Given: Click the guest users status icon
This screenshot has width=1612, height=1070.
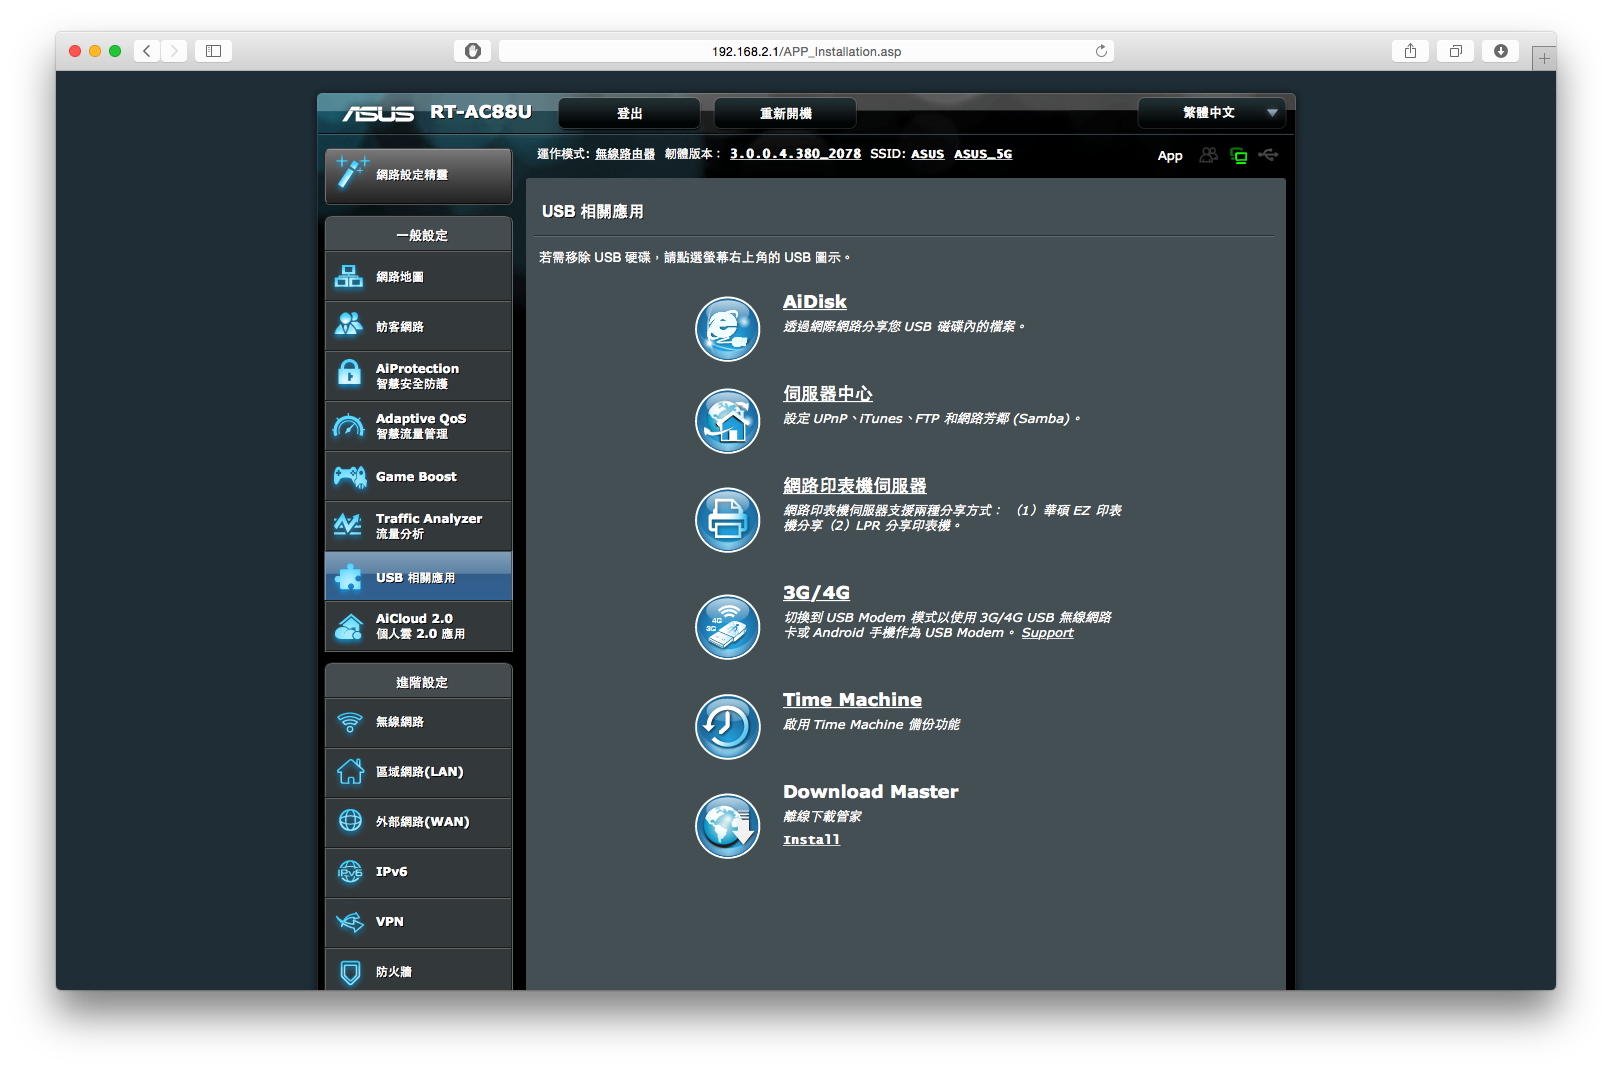Looking at the screenshot, I should [1208, 155].
